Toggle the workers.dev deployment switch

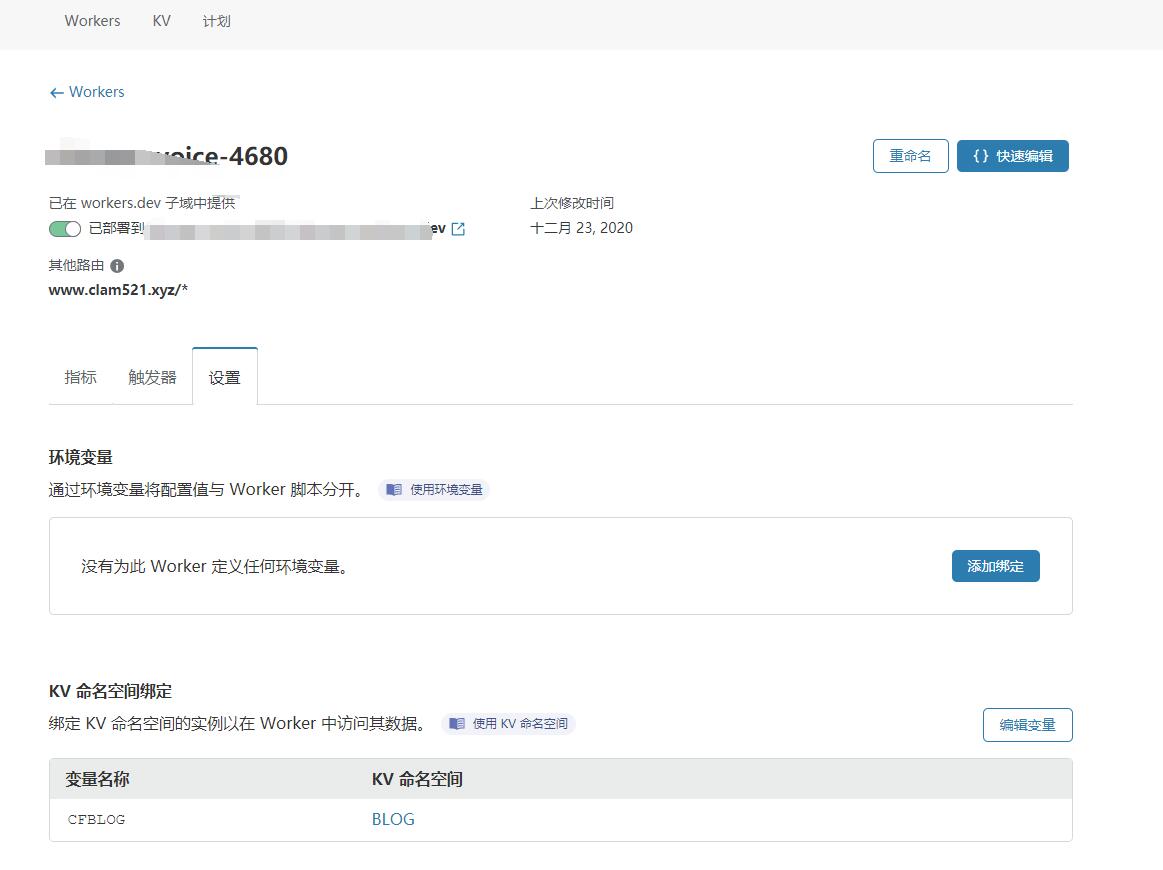click(x=65, y=228)
